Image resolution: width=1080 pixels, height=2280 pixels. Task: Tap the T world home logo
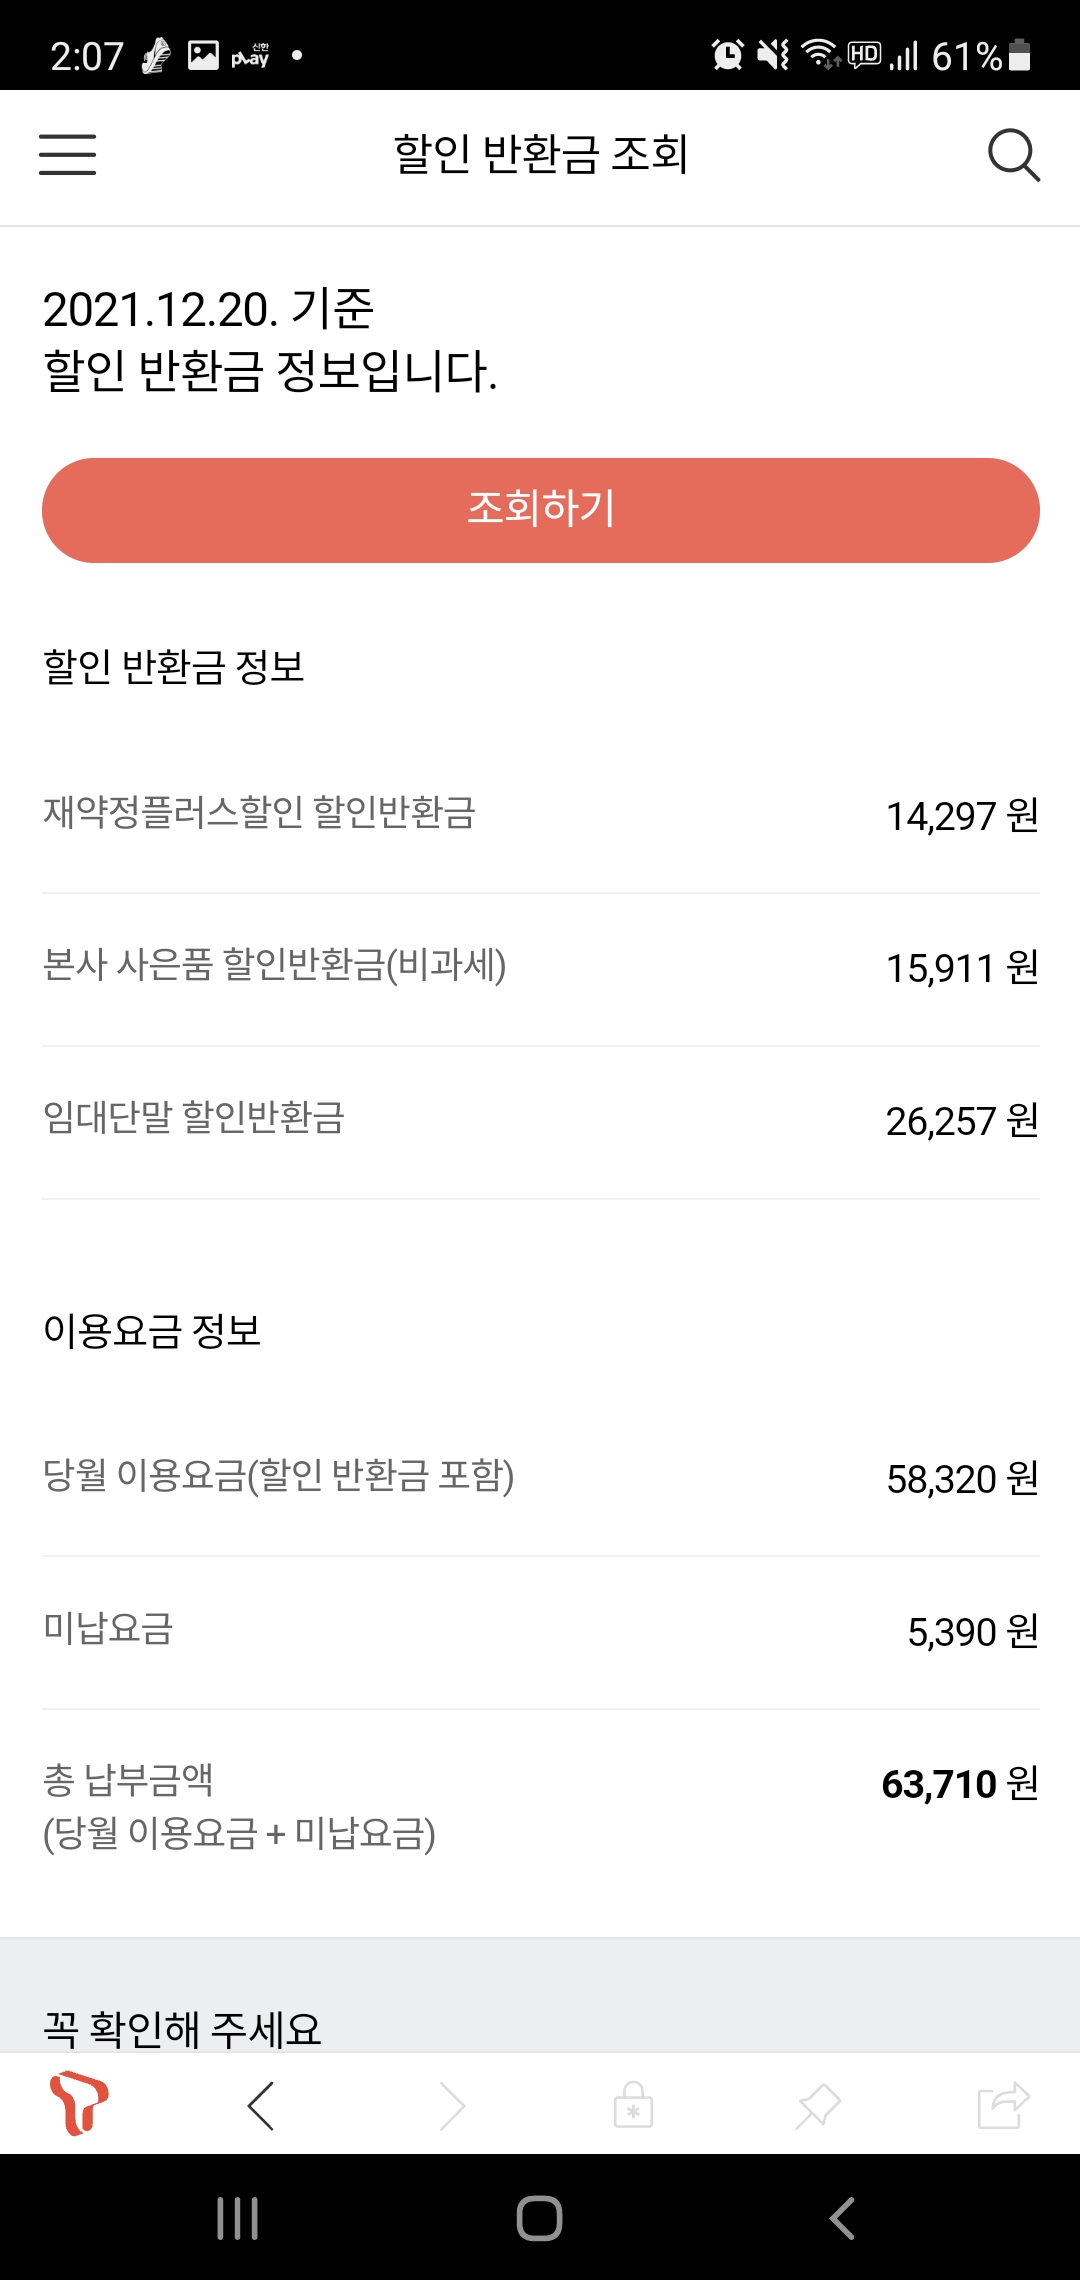coord(79,2104)
